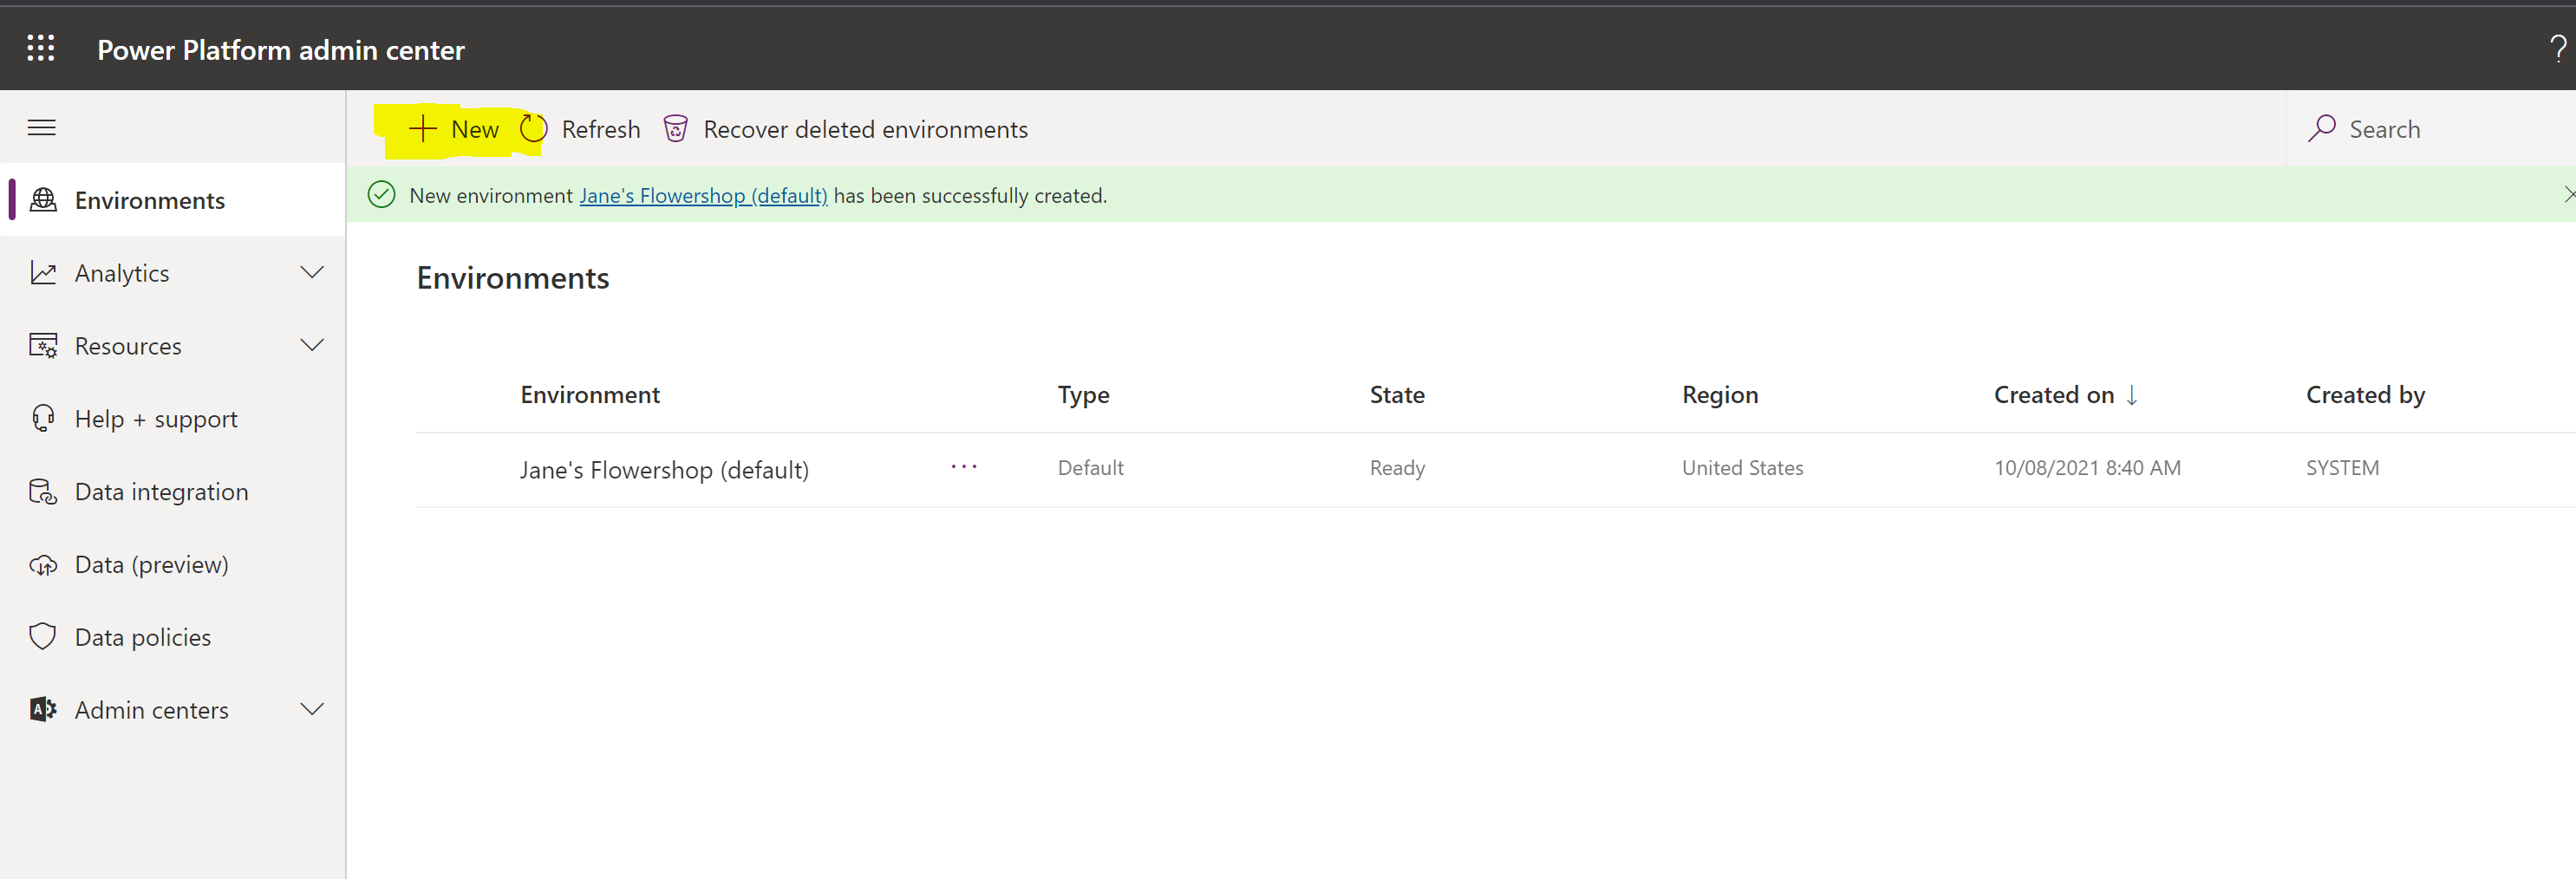Click the Admin centers icon
This screenshot has height=879, width=2576.
43,710
